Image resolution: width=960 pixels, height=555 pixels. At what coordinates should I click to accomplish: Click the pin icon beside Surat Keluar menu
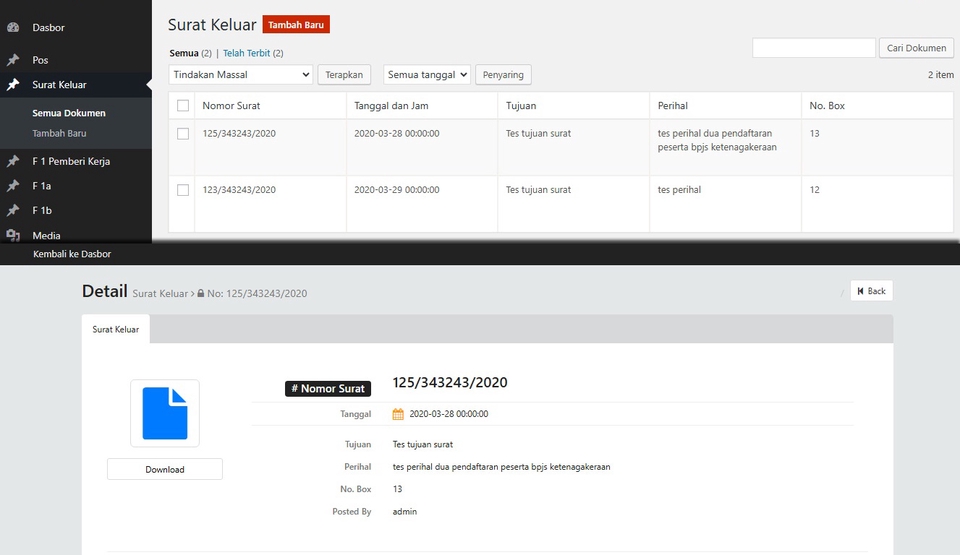(13, 85)
